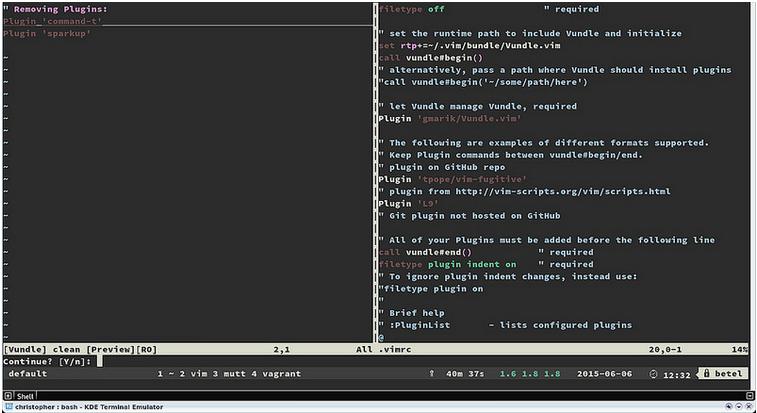This screenshot has width=757, height=413.
Task: Click the :PluginList help line
Action: pos(505,325)
